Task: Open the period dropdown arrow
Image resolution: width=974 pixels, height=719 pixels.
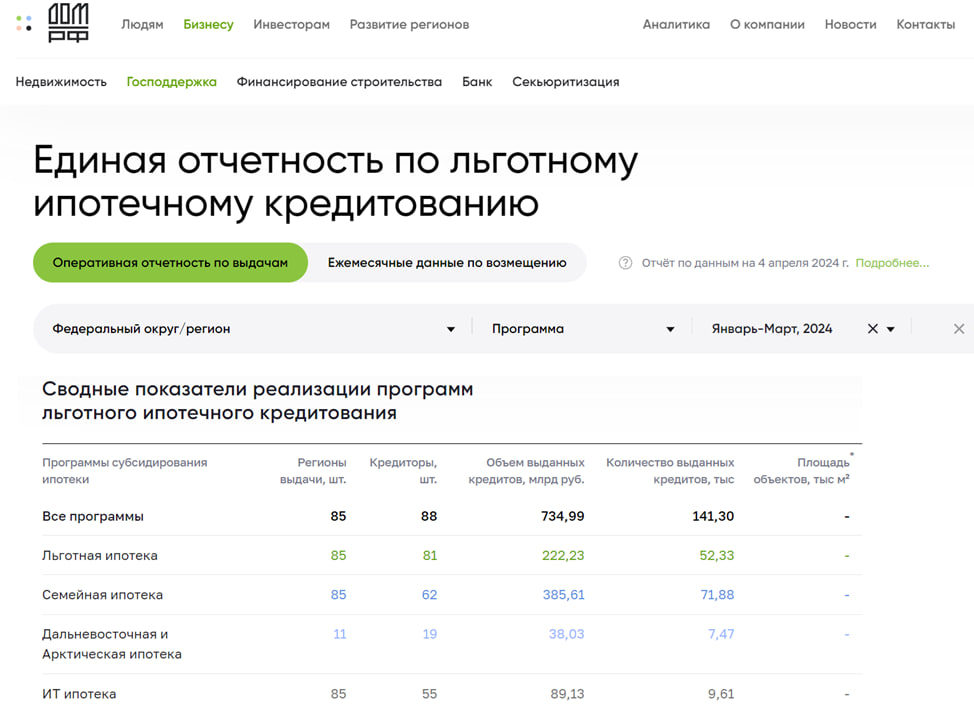Action: (x=891, y=329)
